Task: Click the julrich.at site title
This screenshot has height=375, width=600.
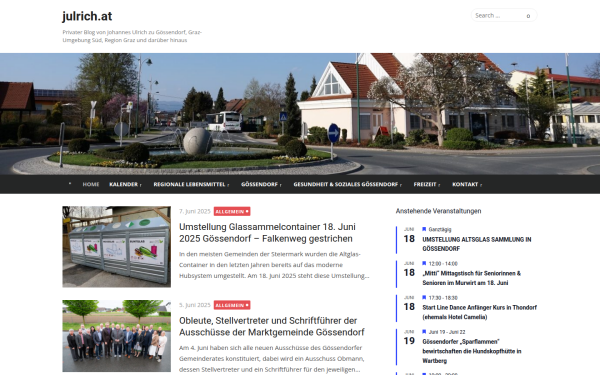Action: (87, 16)
